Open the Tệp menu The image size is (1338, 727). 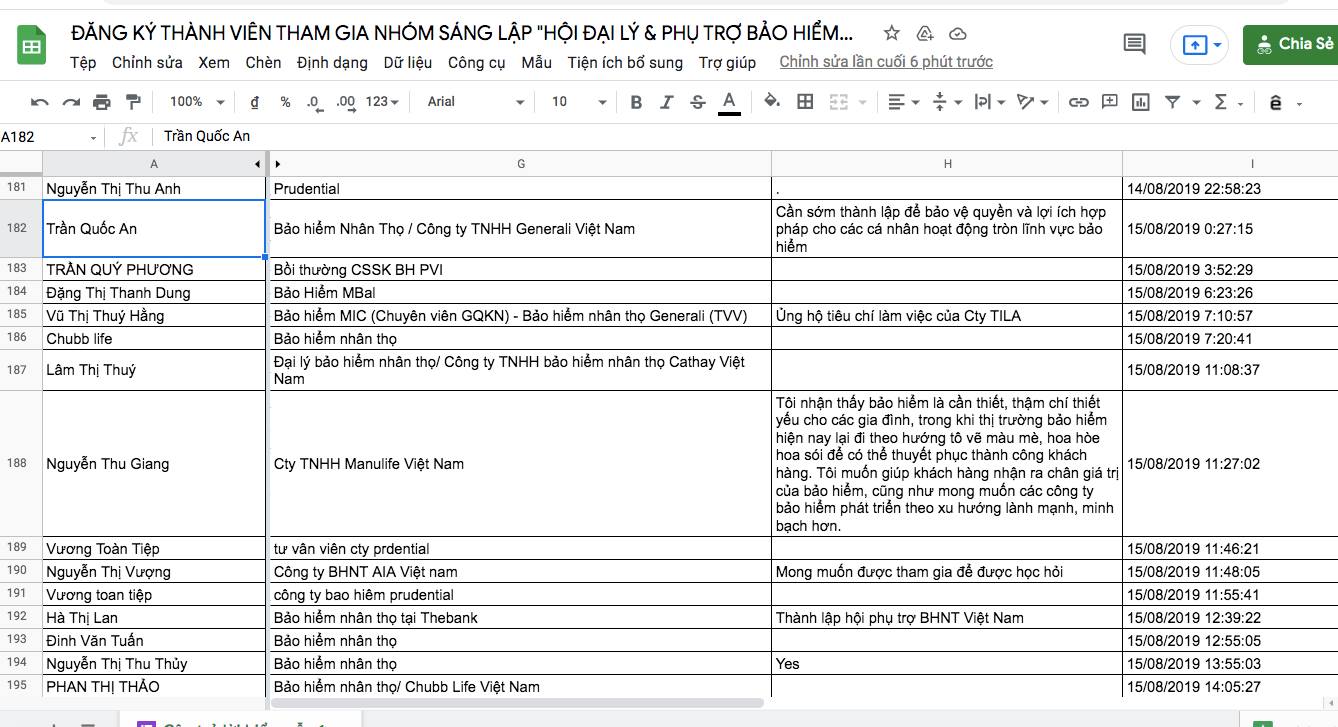pos(83,62)
